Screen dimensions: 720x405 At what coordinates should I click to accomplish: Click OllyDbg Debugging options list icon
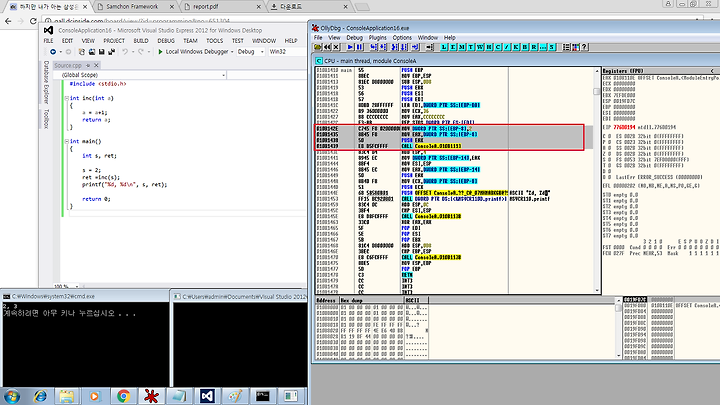click(566, 47)
